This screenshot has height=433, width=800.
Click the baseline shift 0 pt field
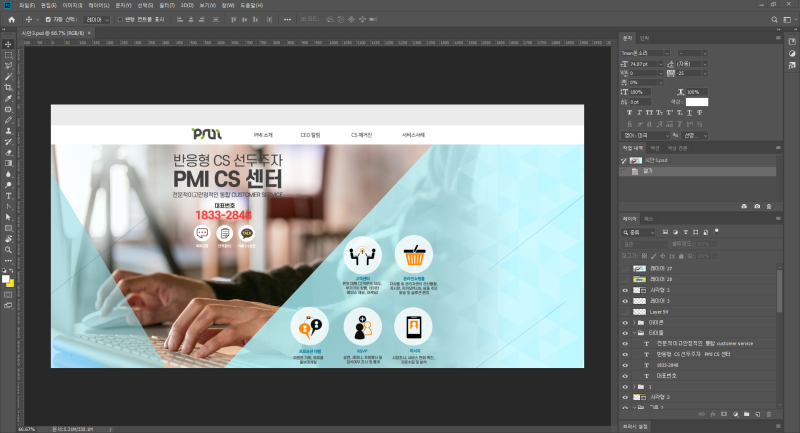click(x=640, y=102)
